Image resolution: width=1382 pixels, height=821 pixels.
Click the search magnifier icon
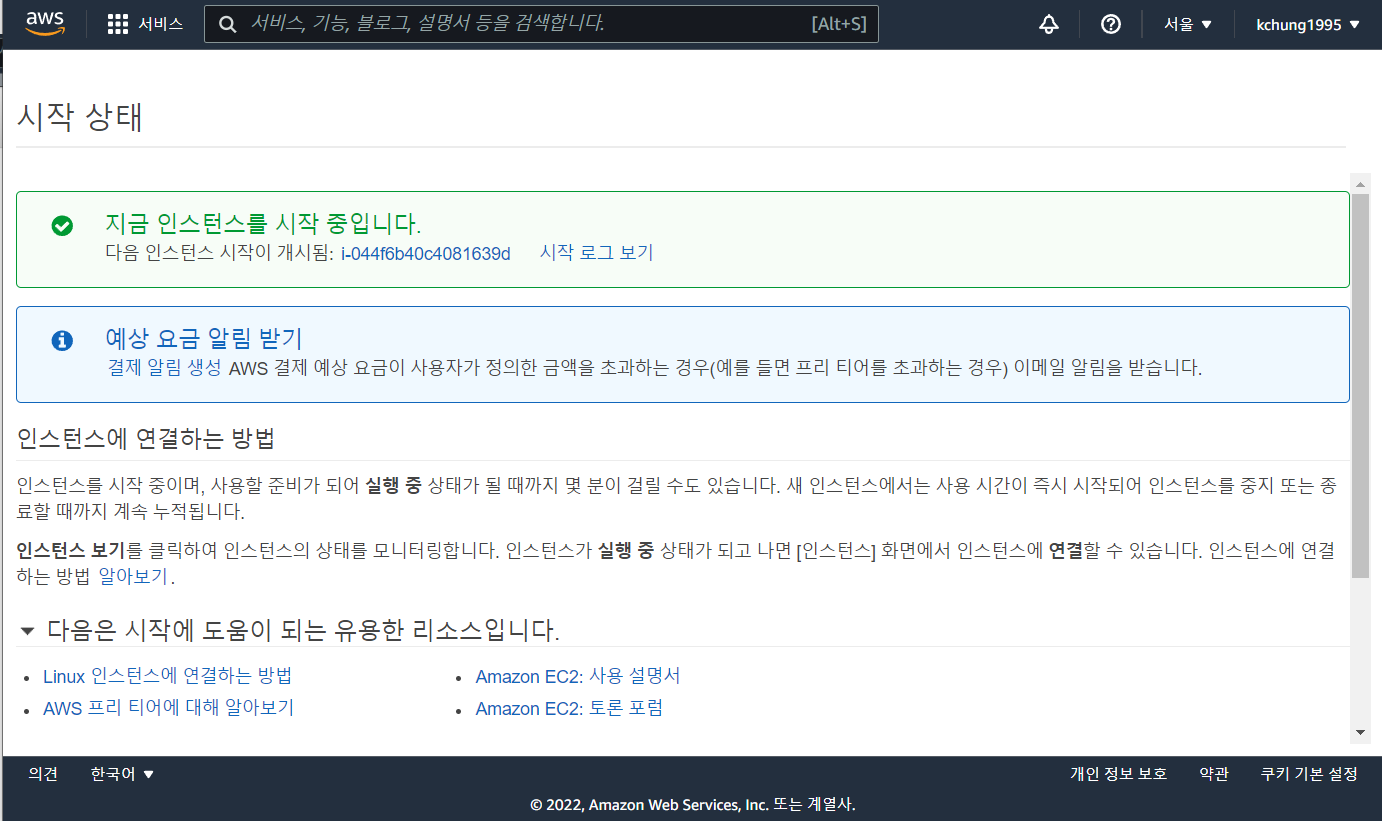[x=228, y=24]
